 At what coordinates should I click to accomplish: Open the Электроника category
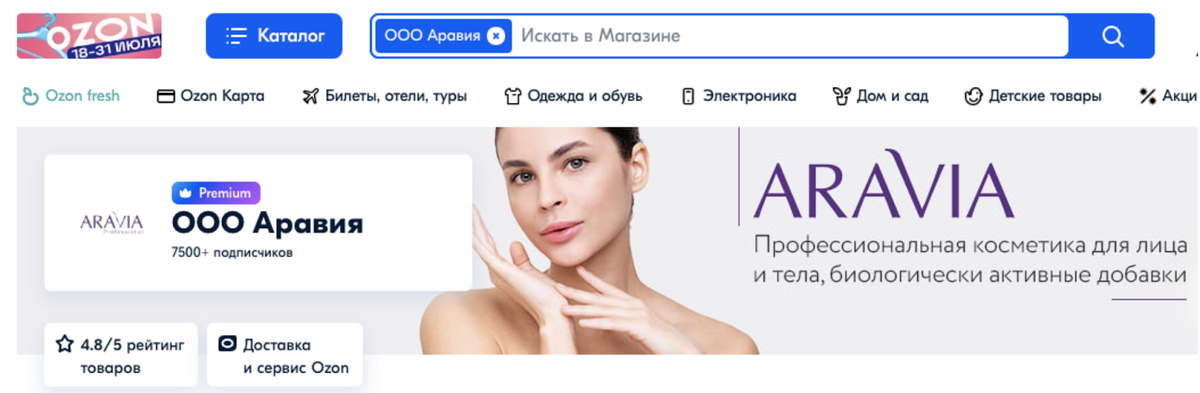click(x=738, y=96)
